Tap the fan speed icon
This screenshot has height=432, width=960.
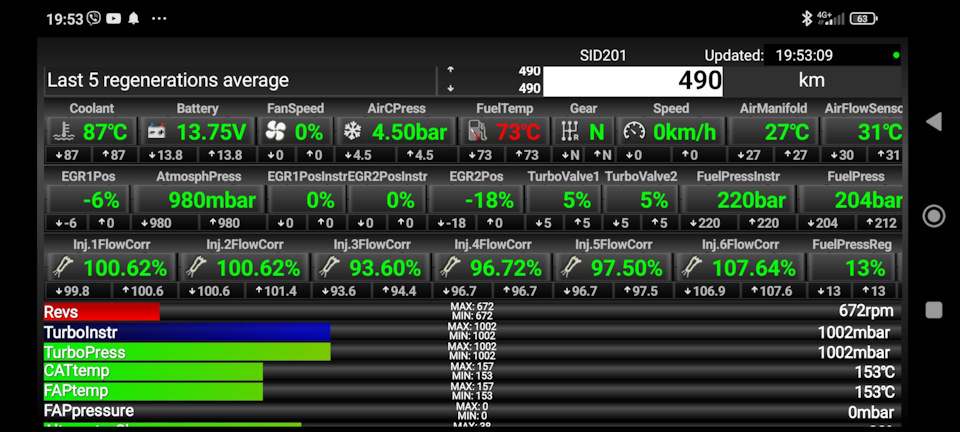tap(276, 132)
